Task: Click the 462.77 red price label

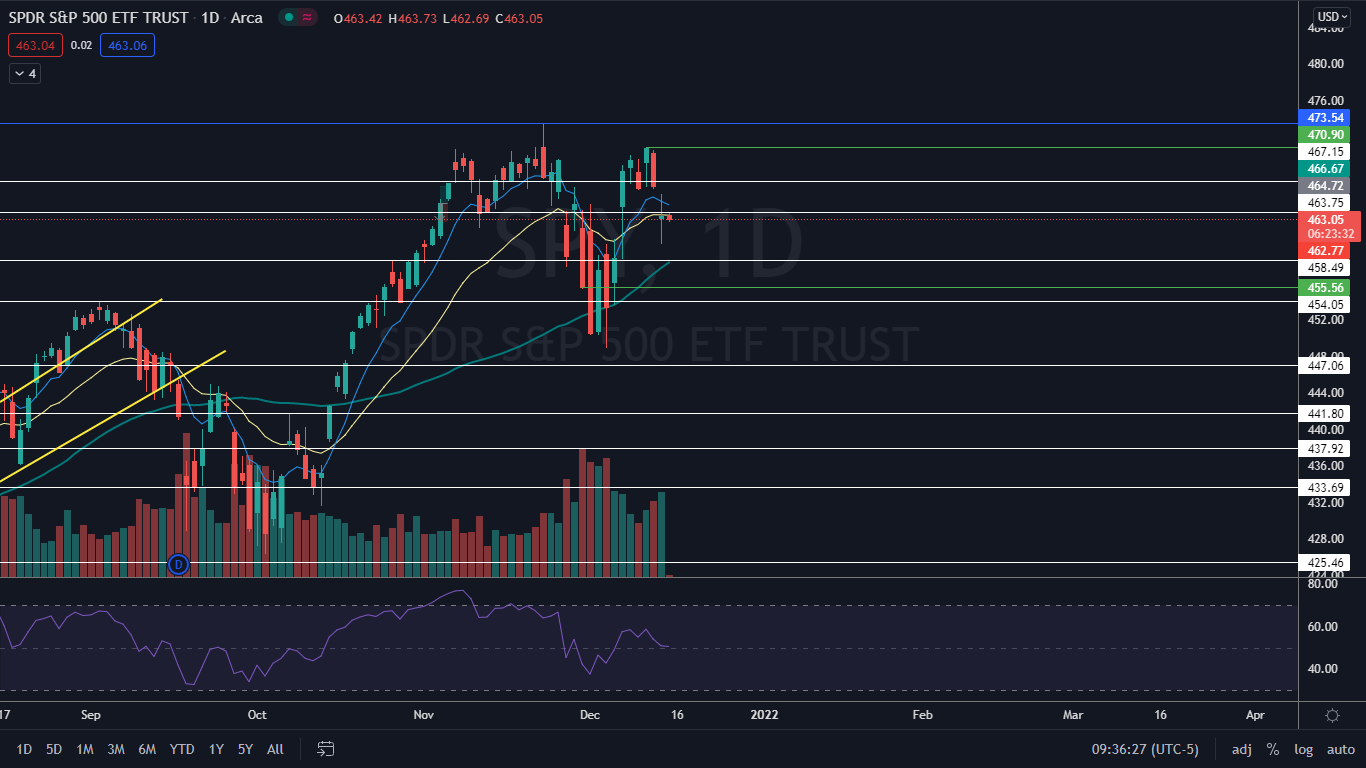Action: click(1325, 250)
